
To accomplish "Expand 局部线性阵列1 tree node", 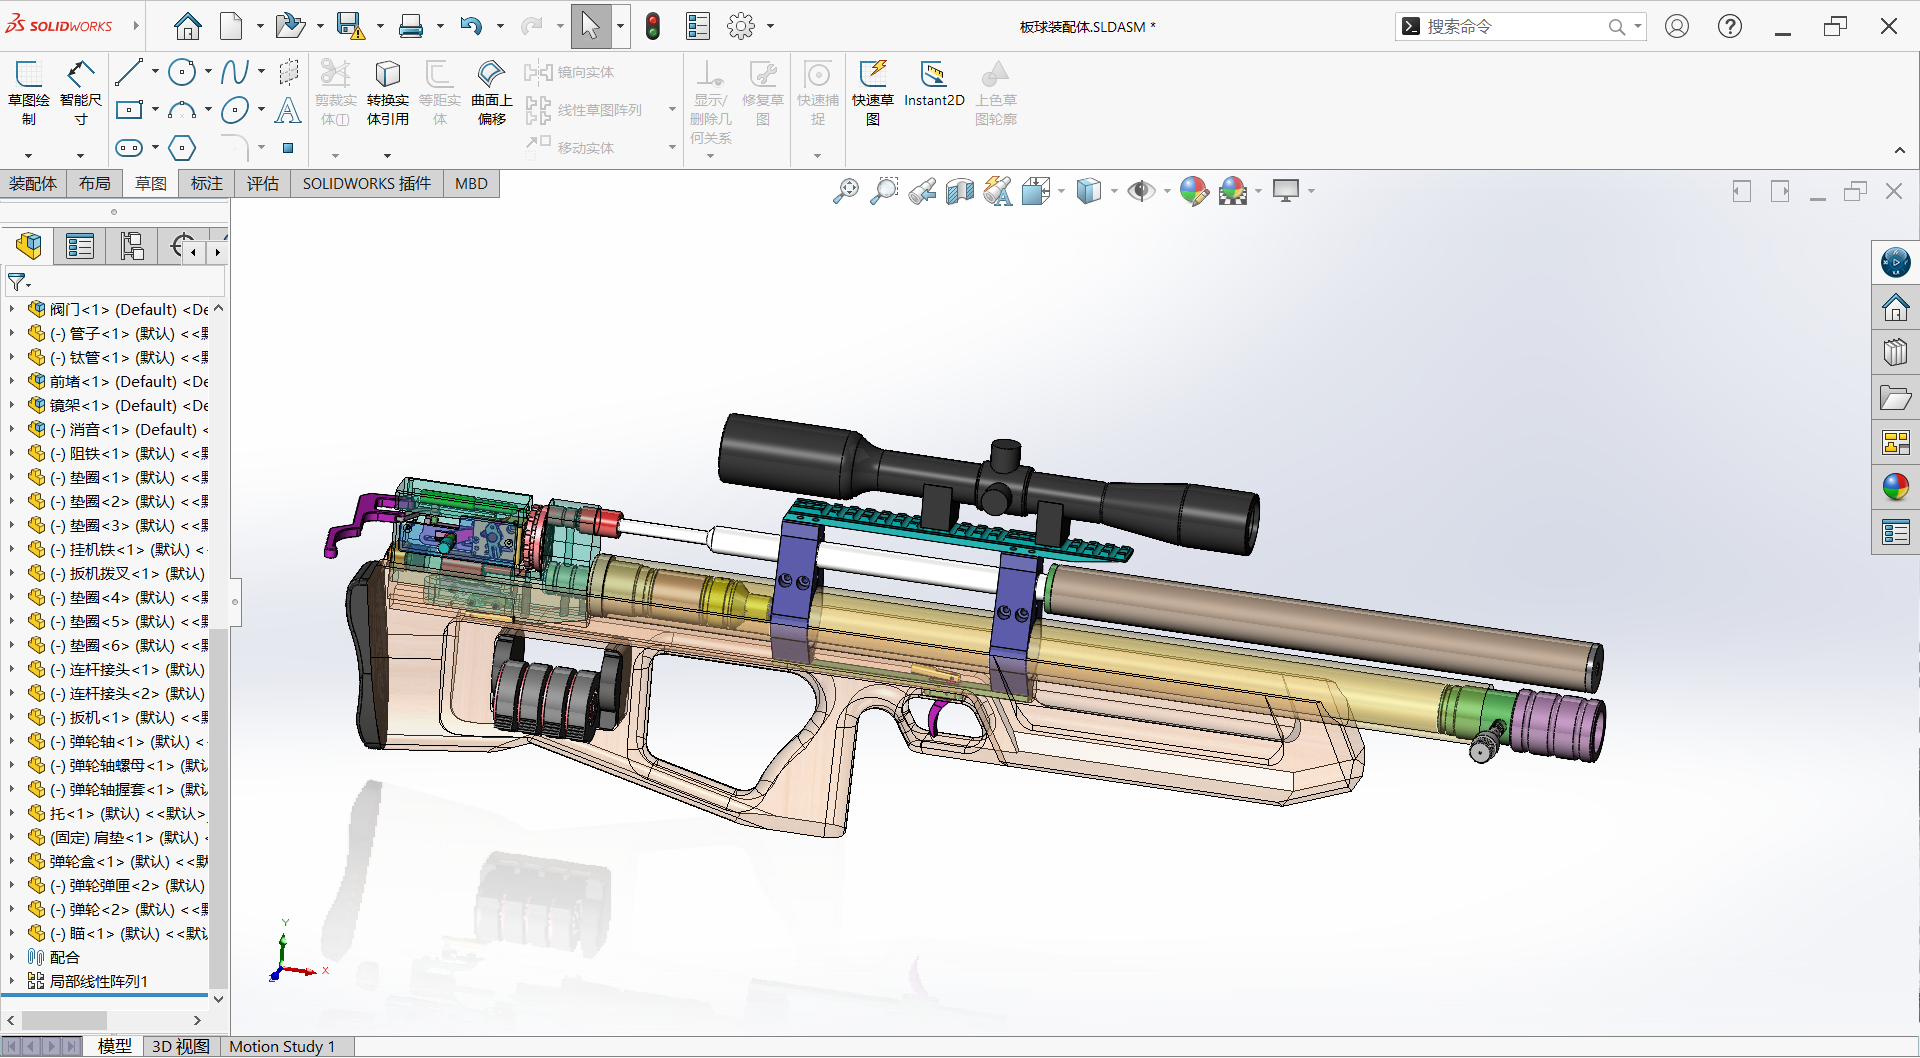I will tap(12, 981).
